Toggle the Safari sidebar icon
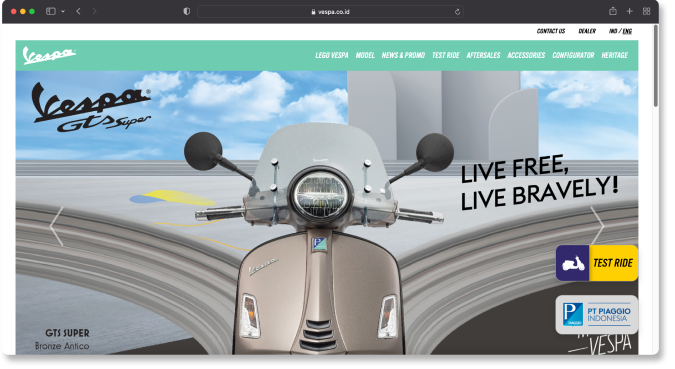 point(51,12)
